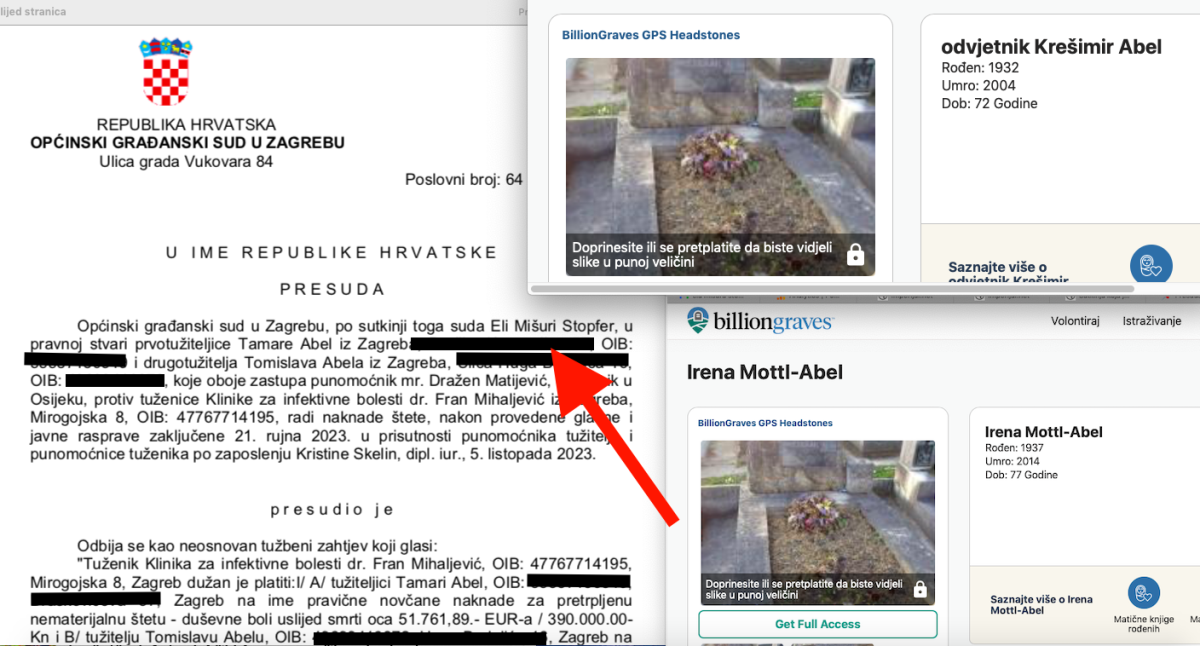Open the Istraživanje menu
This screenshot has height=646, width=1200.
pos(1152,321)
